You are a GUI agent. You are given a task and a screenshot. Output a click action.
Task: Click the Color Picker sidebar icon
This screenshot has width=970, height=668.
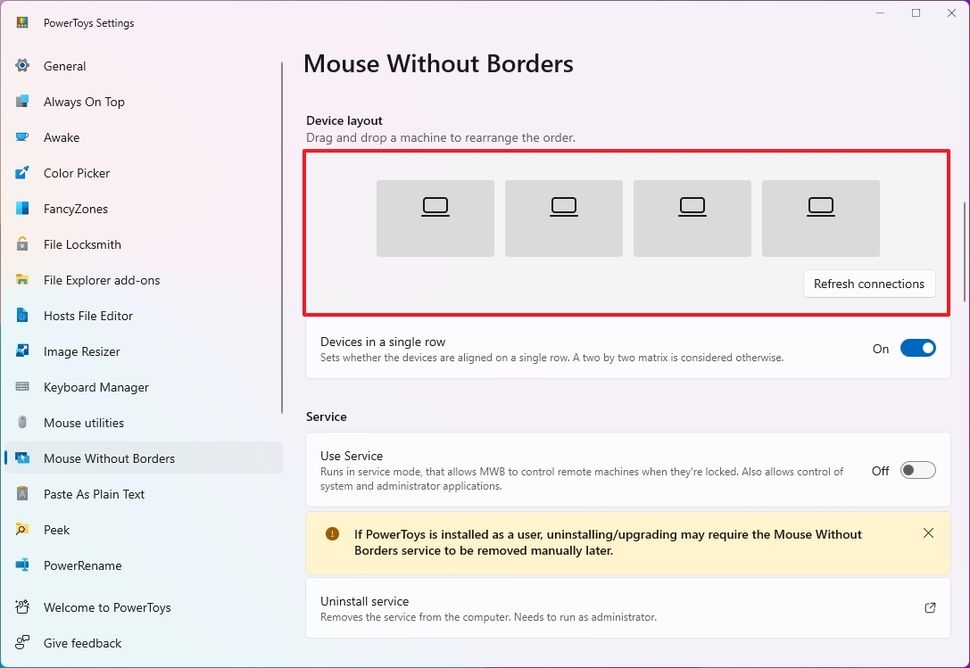tap(23, 173)
